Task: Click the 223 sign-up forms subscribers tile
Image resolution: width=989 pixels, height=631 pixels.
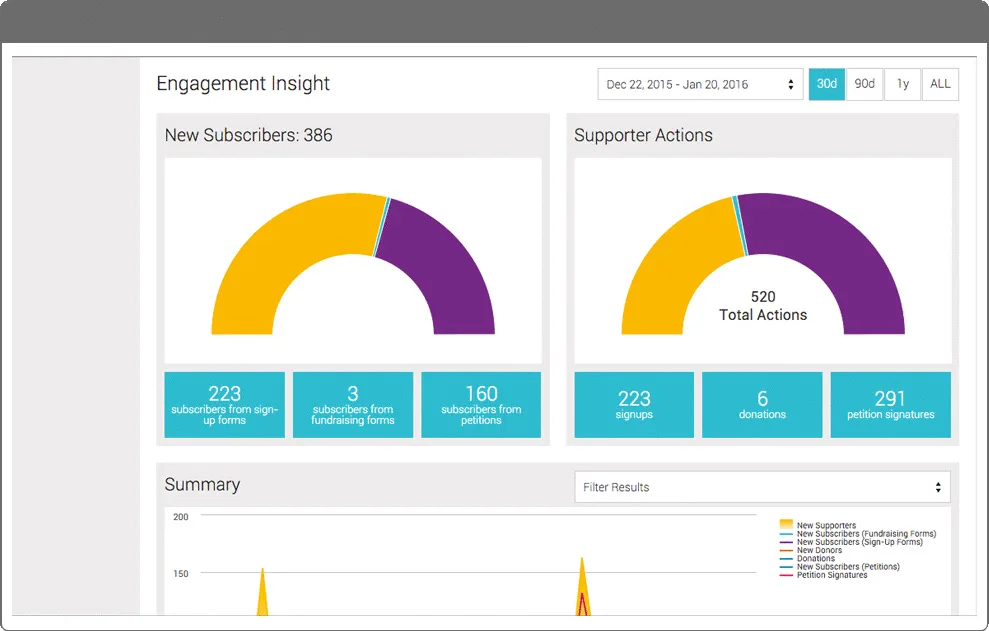Action: coord(225,404)
